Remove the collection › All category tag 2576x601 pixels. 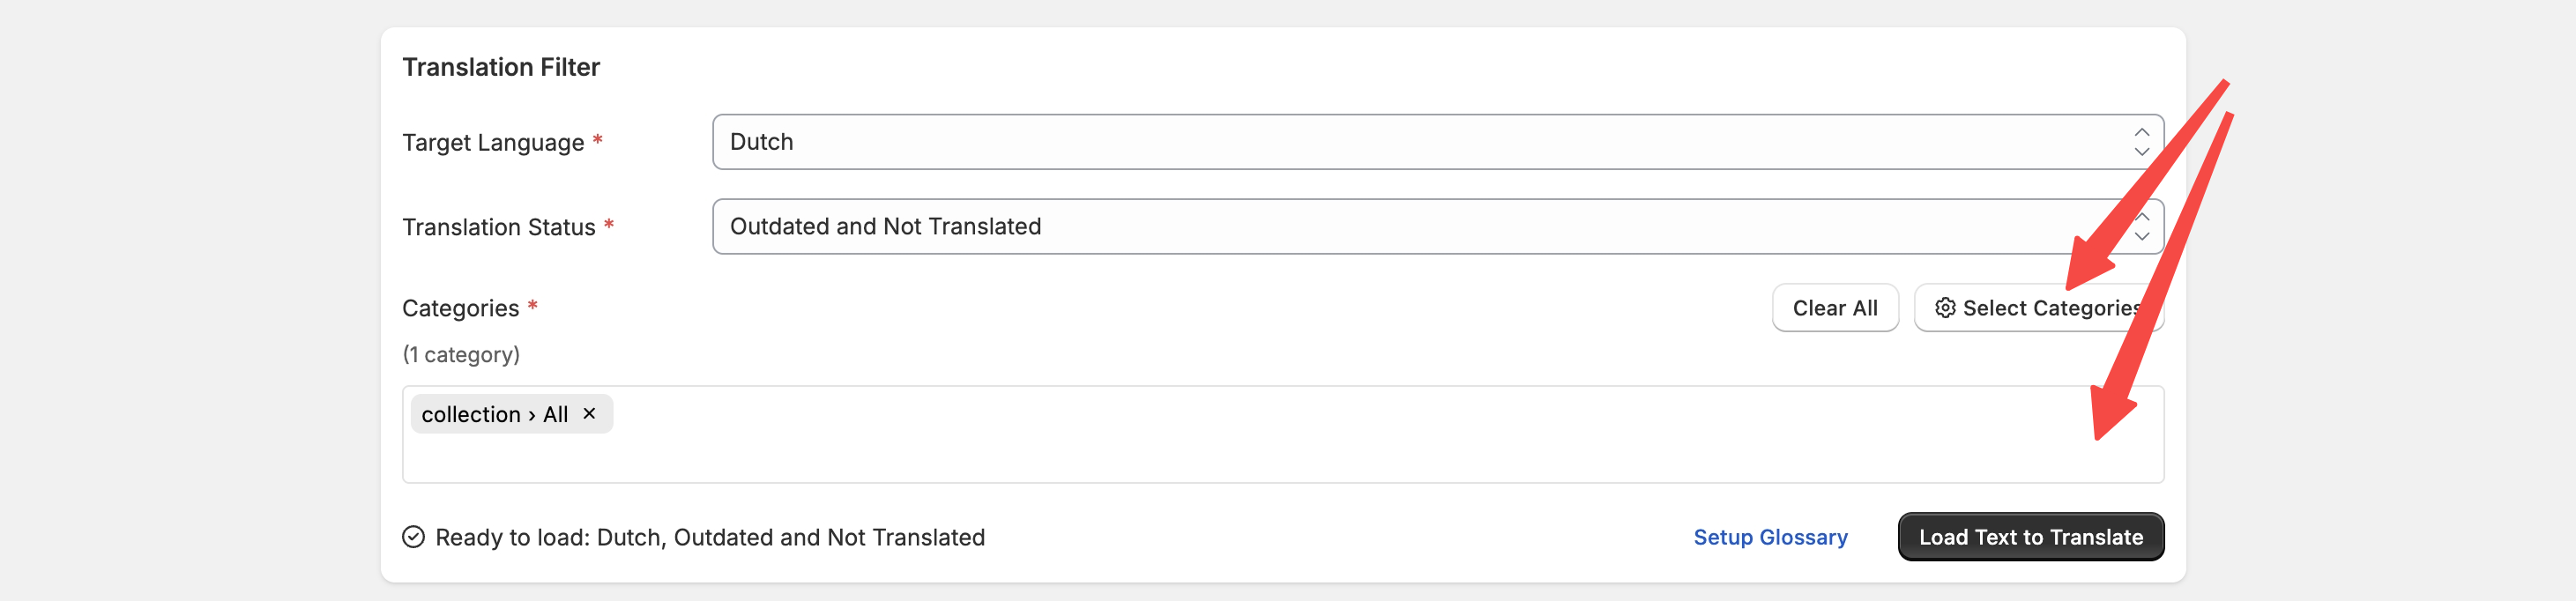[x=589, y=413]
